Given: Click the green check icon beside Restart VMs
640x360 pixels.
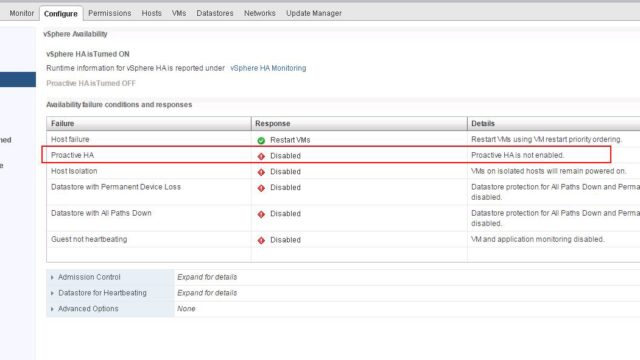Looking at the screenshot, I should tap(261, 140).
